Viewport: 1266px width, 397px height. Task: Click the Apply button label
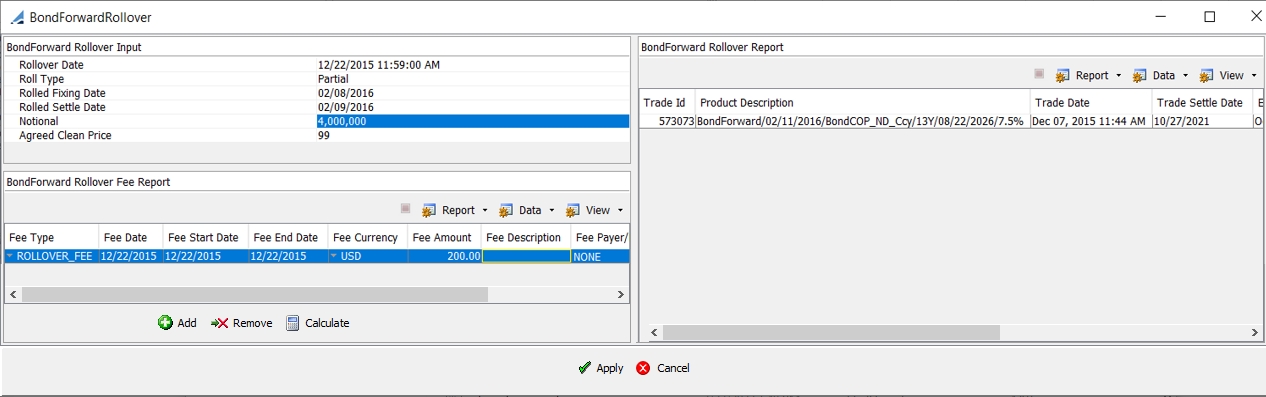point(610,368)
